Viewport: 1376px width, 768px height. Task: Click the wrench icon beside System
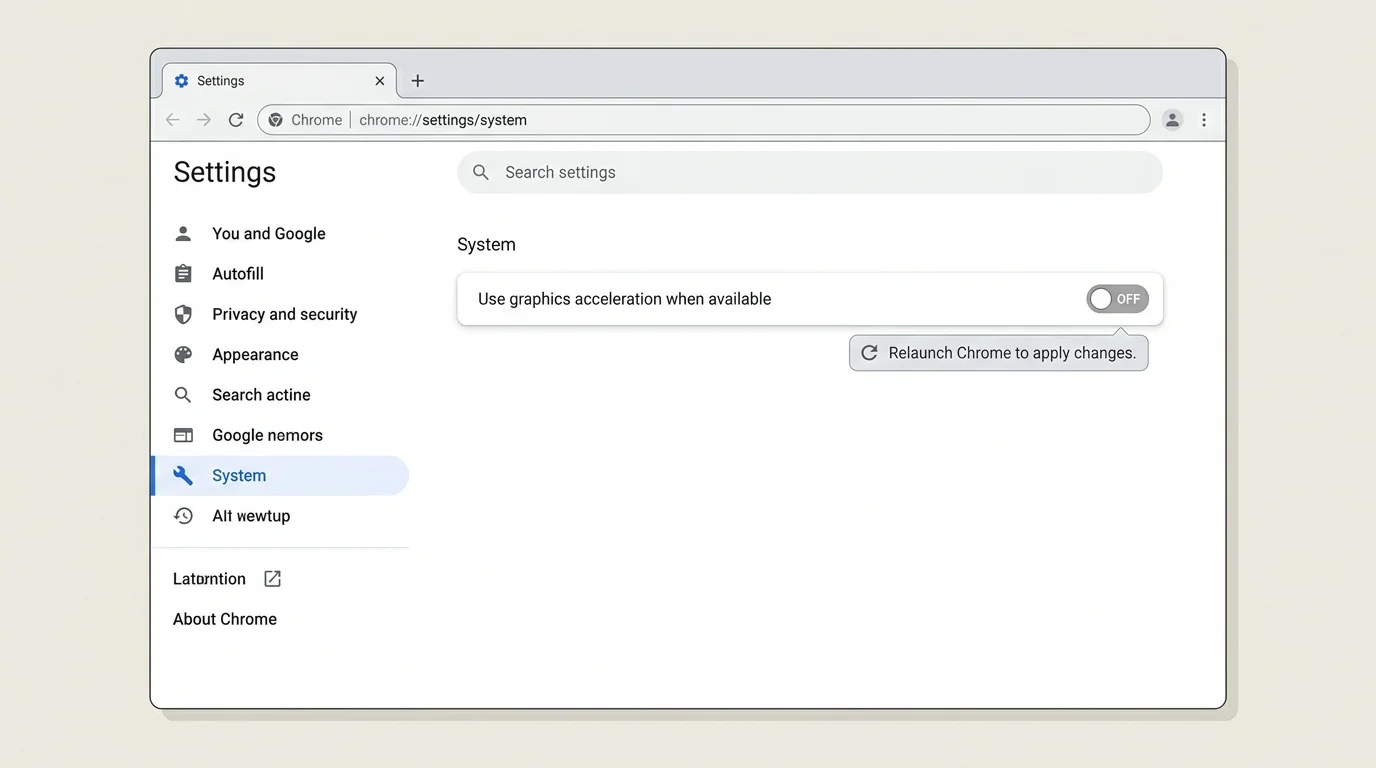coord(183,476)
